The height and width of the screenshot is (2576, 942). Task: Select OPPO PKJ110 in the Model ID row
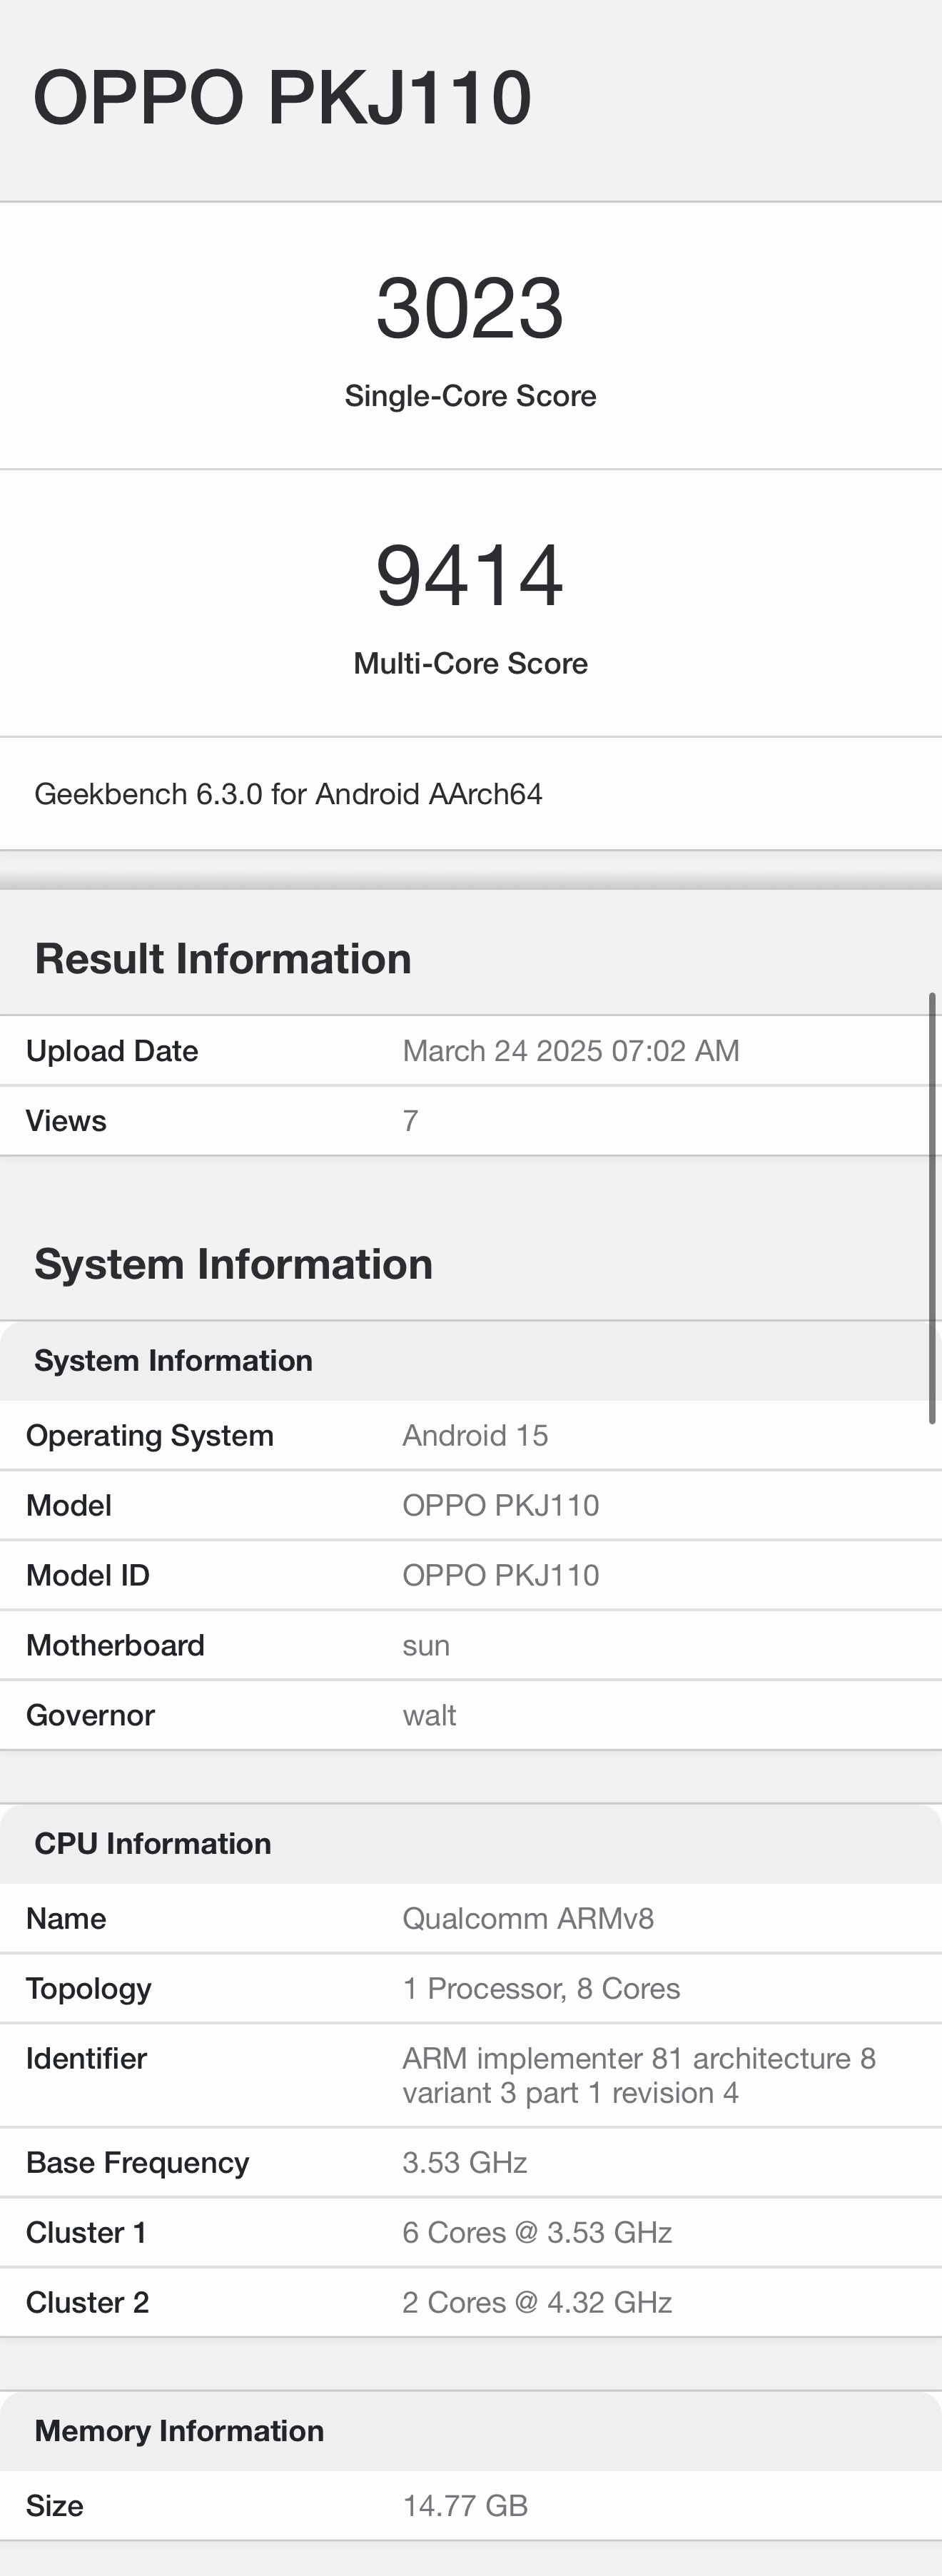501,1576
